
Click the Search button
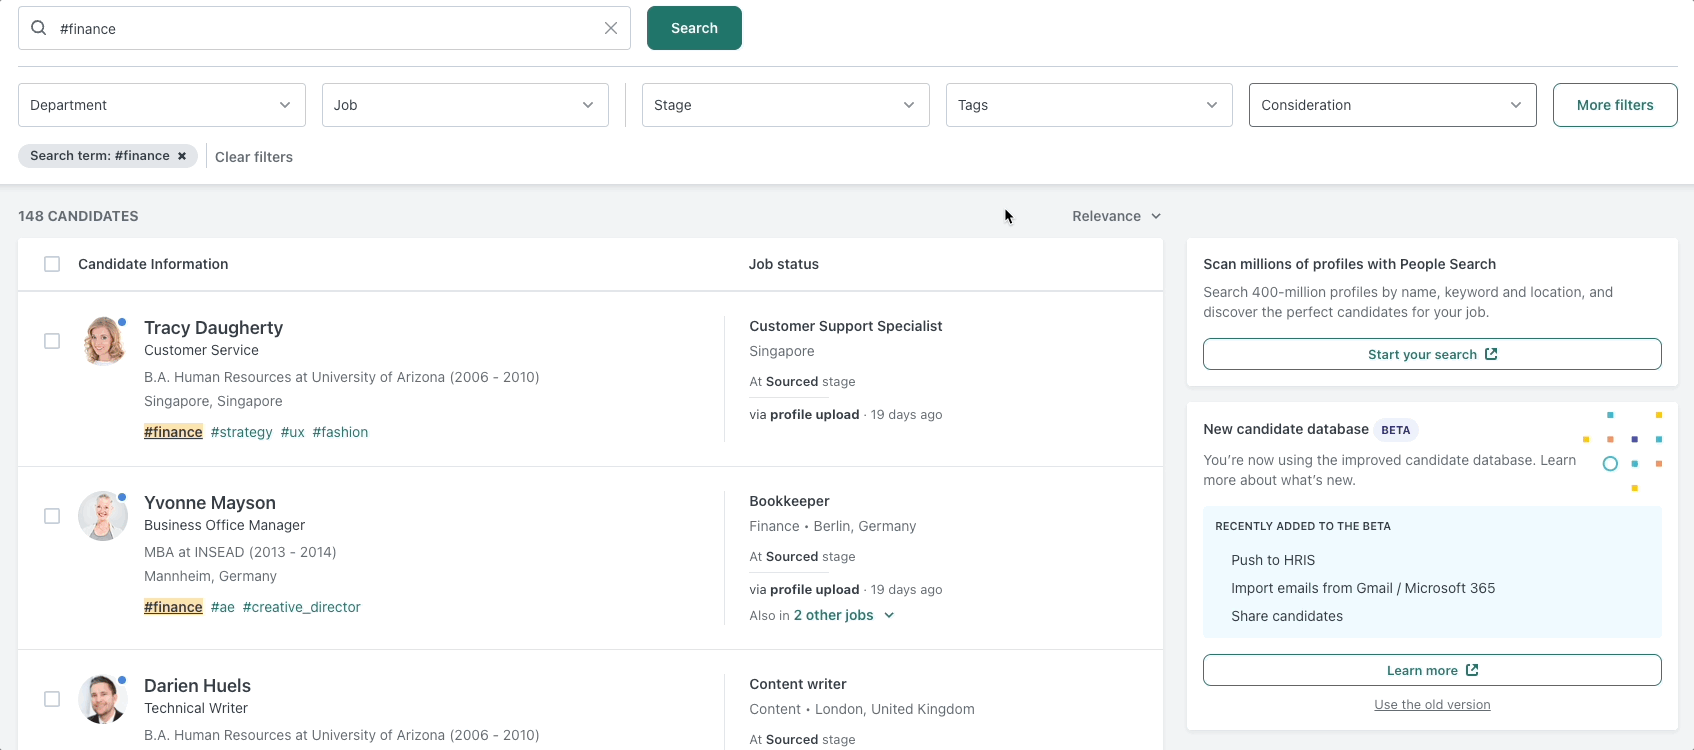point(694,28)
